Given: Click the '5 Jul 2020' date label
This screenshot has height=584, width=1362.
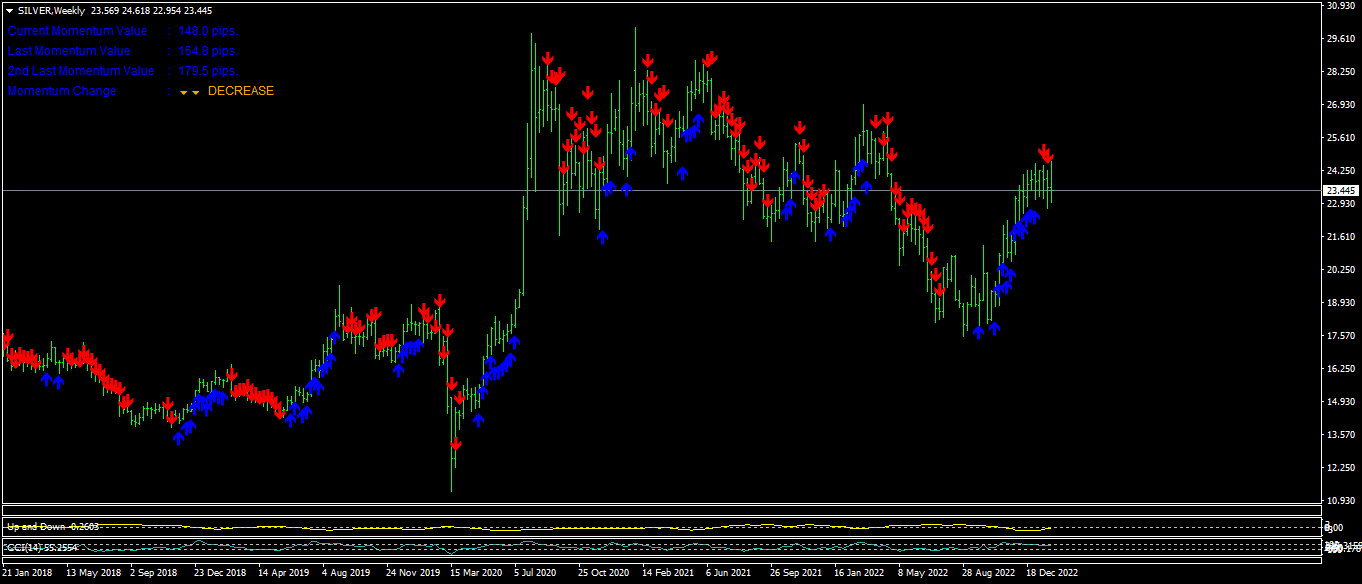Looking at the screenshot, I should [x=536, y=573].
